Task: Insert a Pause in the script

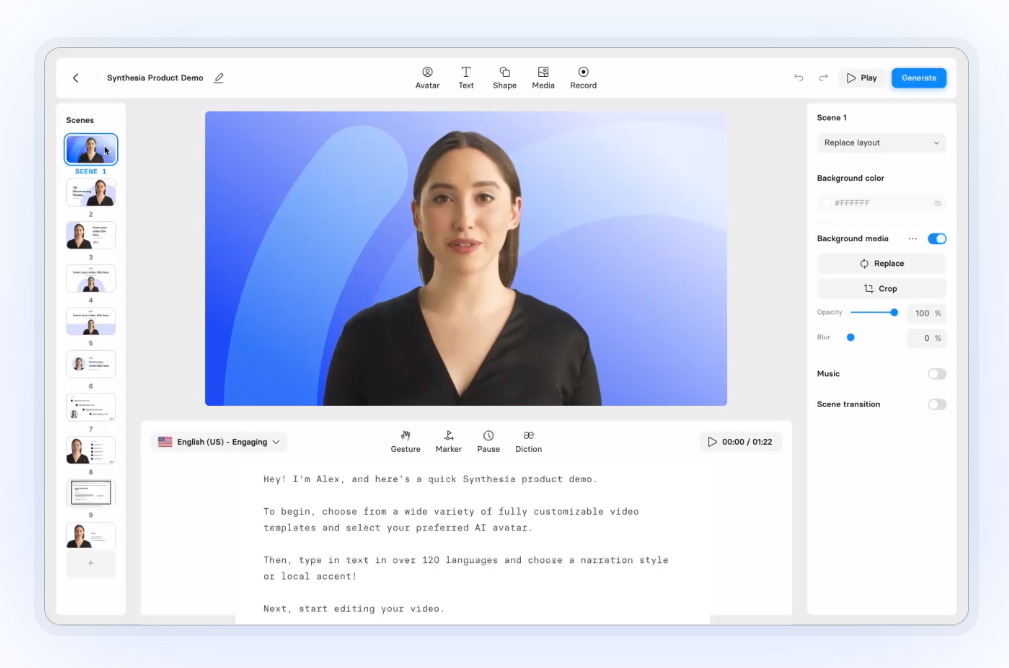Action: click(x=488, y=441)
